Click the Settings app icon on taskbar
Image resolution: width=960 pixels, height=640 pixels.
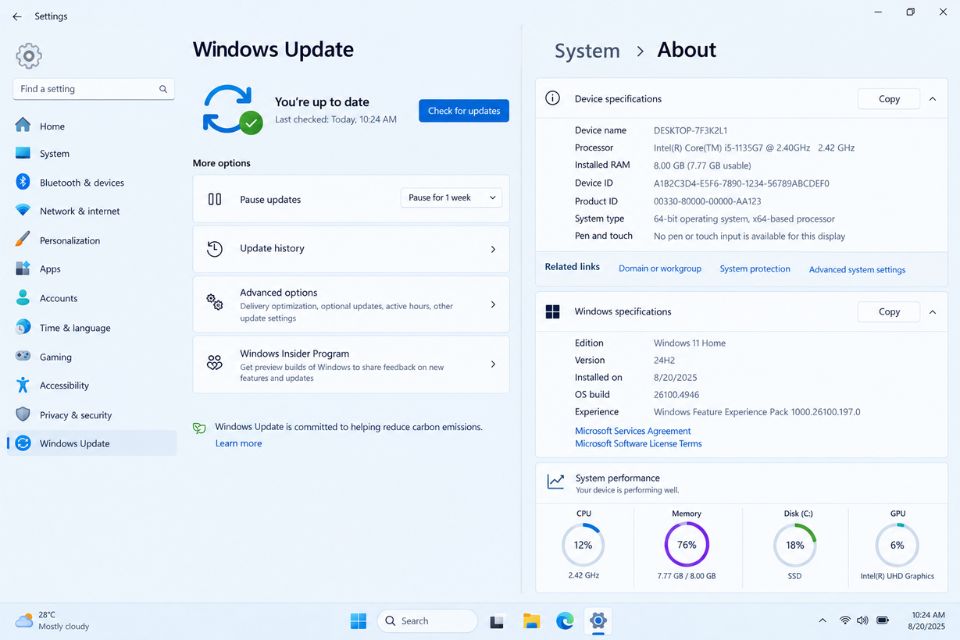tap(598, 621)
